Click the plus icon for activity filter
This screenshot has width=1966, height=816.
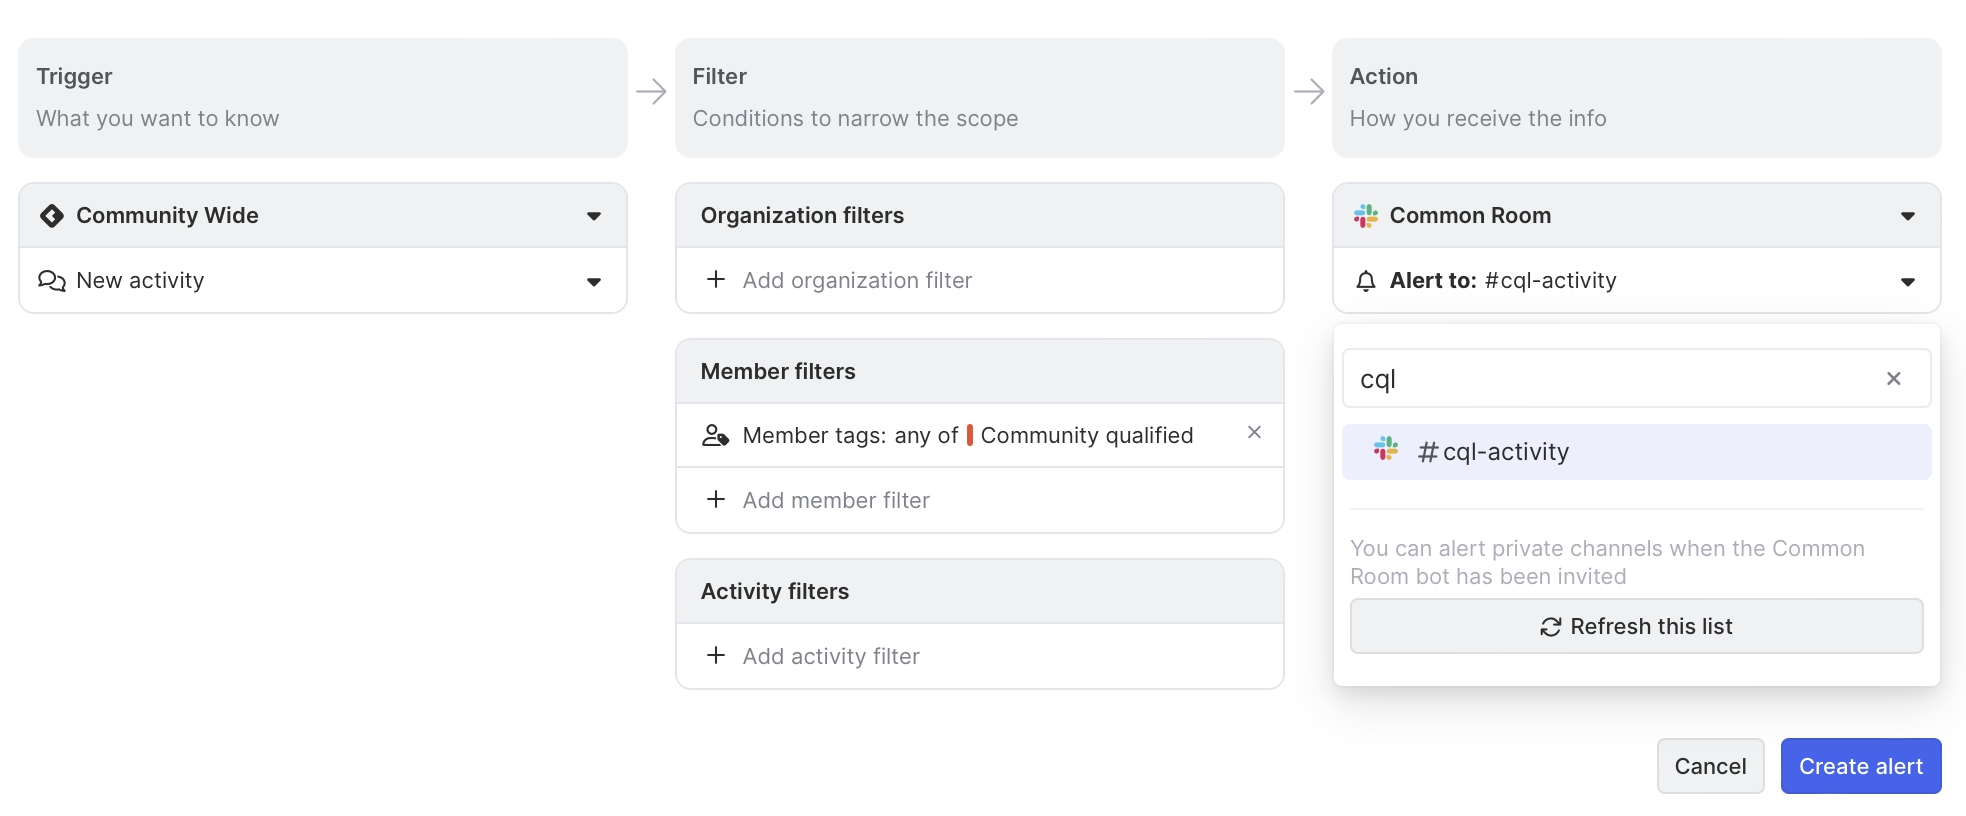716,656
